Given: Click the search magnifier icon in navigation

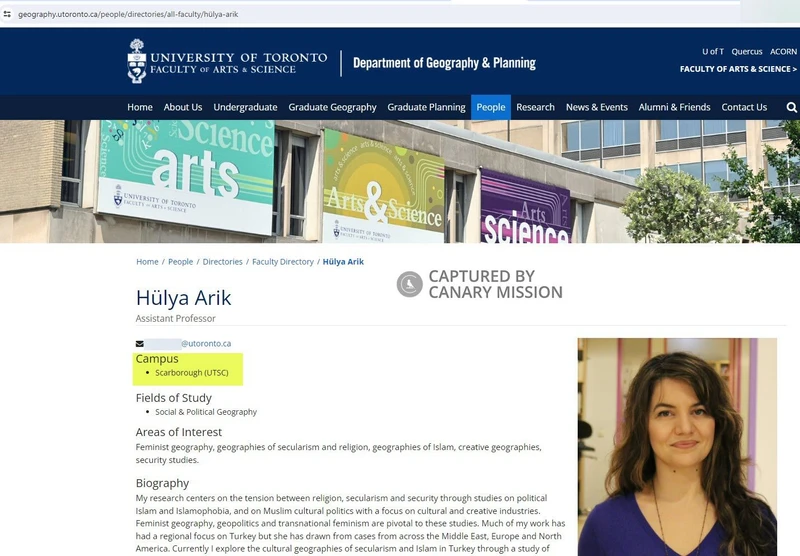Looking at the screenshot, I should click(x=791, y=107).
